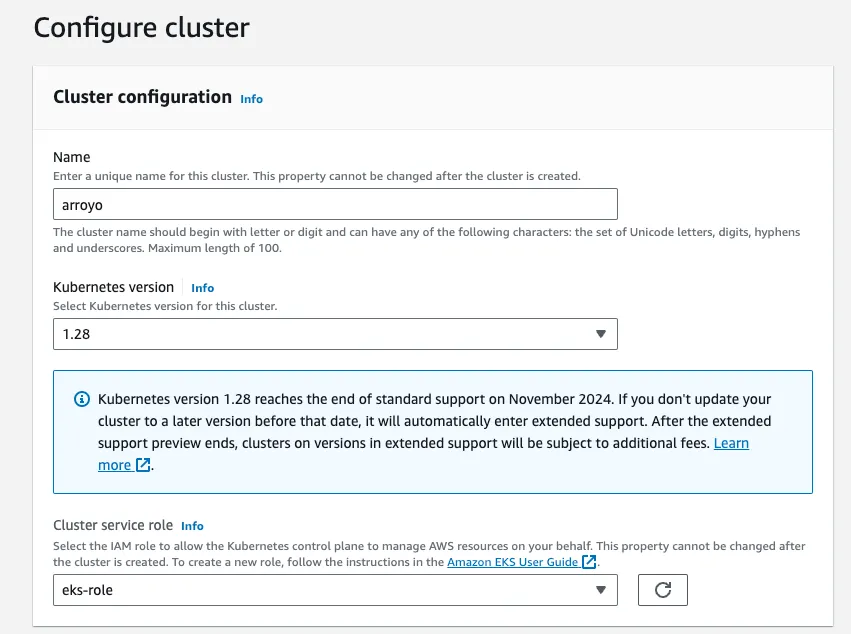Viewport: 851px width, 634px height.
Task: Click the Info icon link next to Kubernetes version
Action: point(202,288)
